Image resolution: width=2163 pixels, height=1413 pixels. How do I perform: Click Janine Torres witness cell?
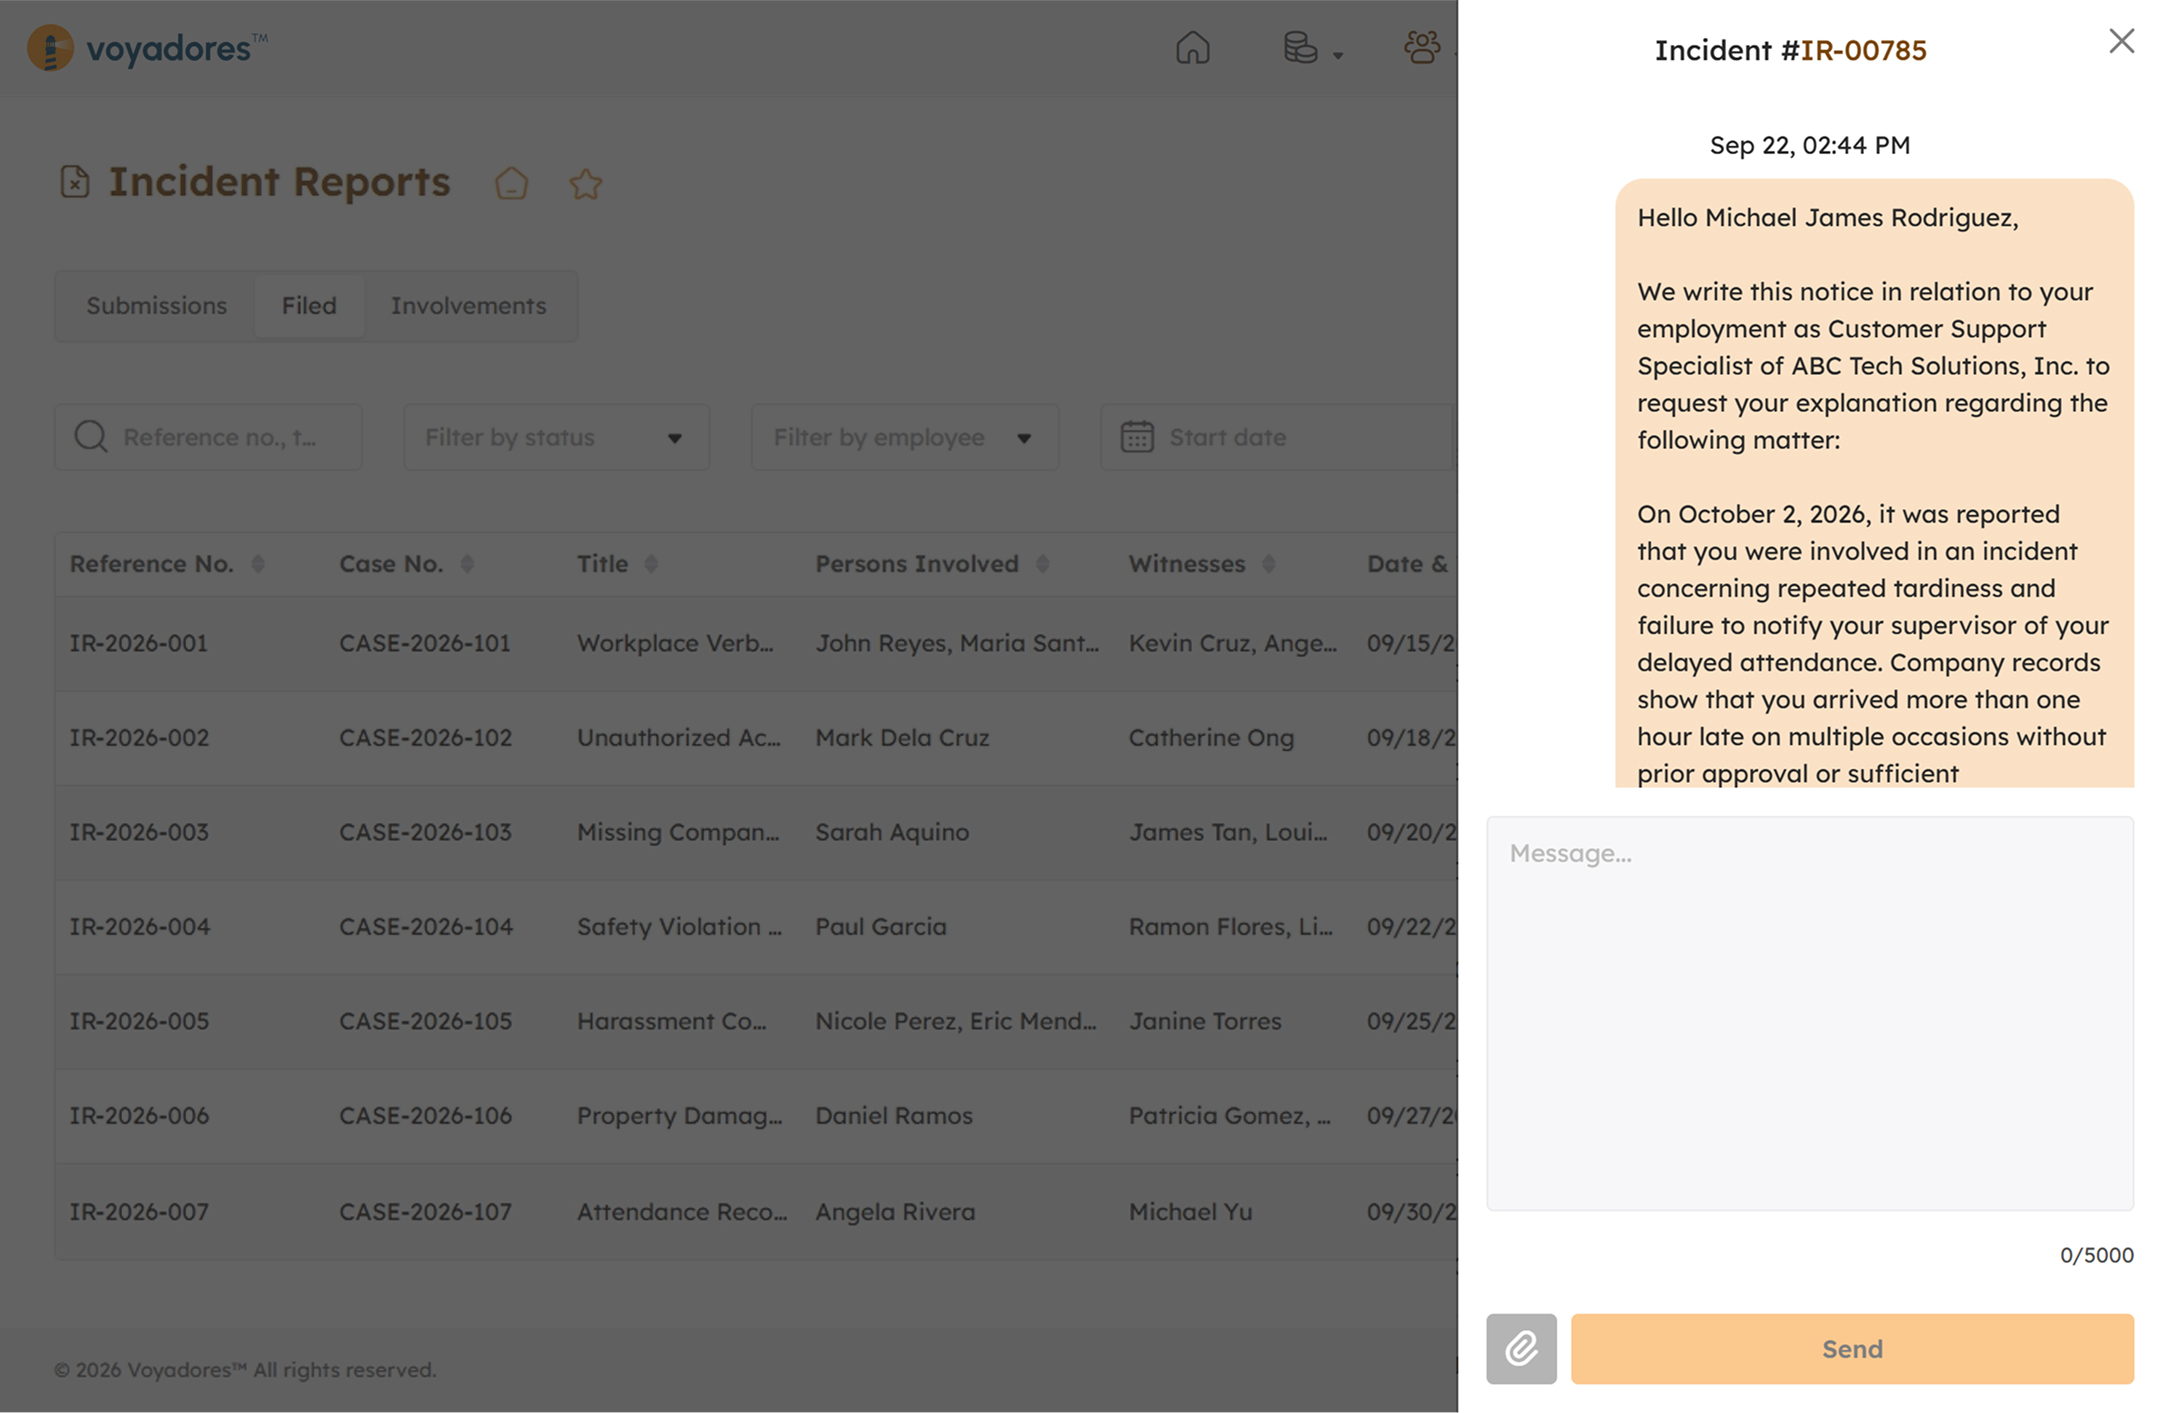[x=1205, y=1021]
